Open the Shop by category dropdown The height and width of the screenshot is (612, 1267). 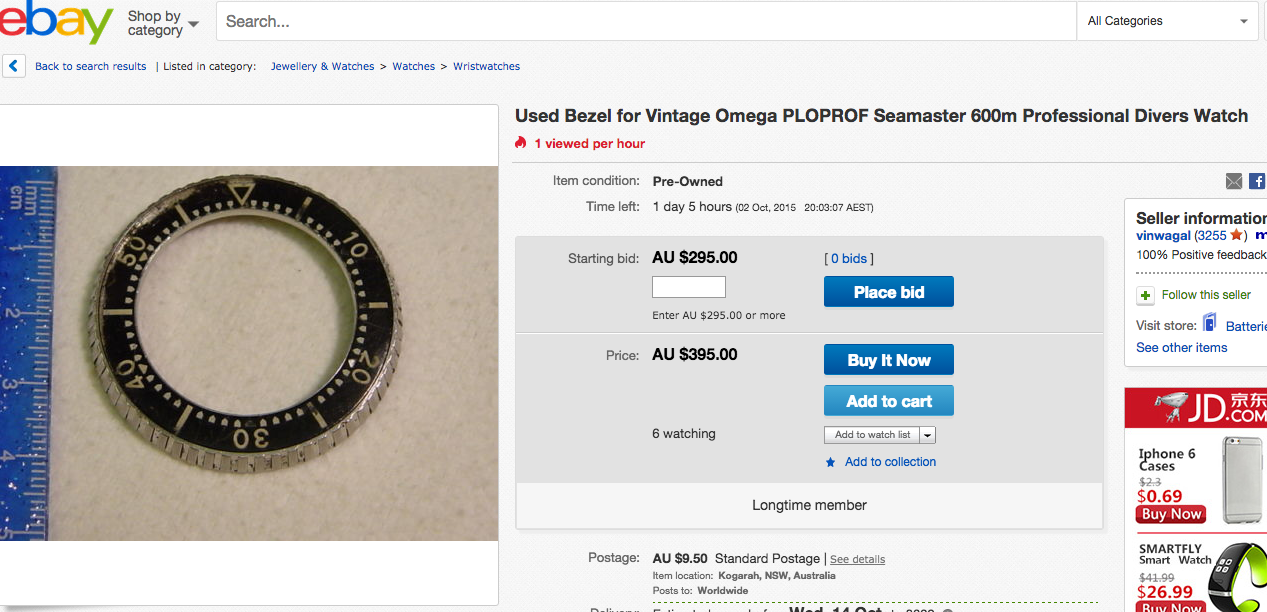[x=163, y=23]
